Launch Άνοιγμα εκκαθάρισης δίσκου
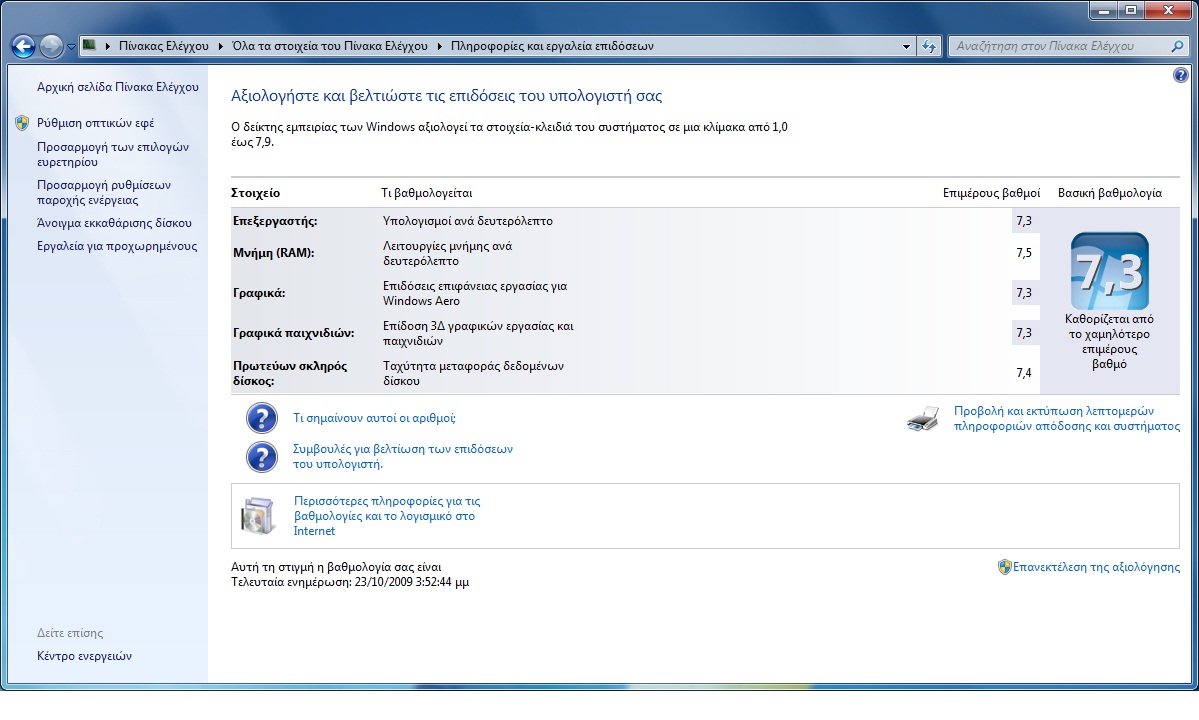Viewport: 1199px width, 720px height. coord(115,223)
